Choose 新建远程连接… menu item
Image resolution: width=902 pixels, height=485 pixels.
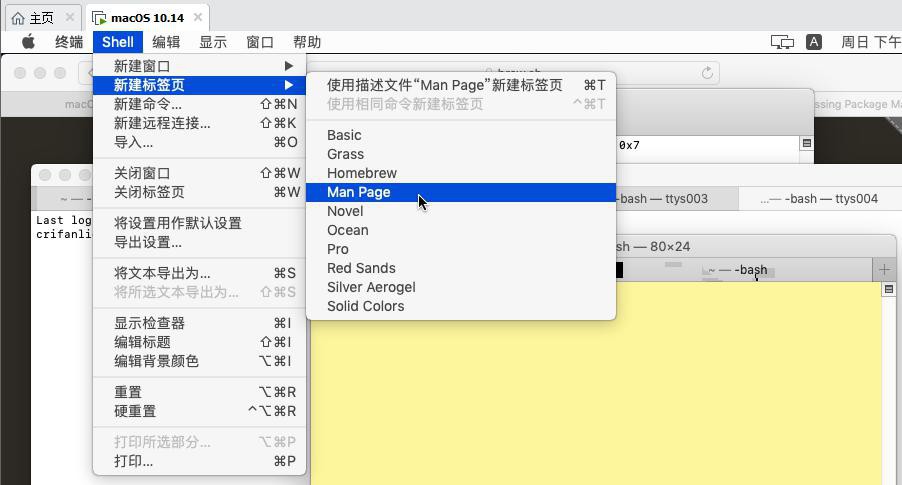(200, 123)
